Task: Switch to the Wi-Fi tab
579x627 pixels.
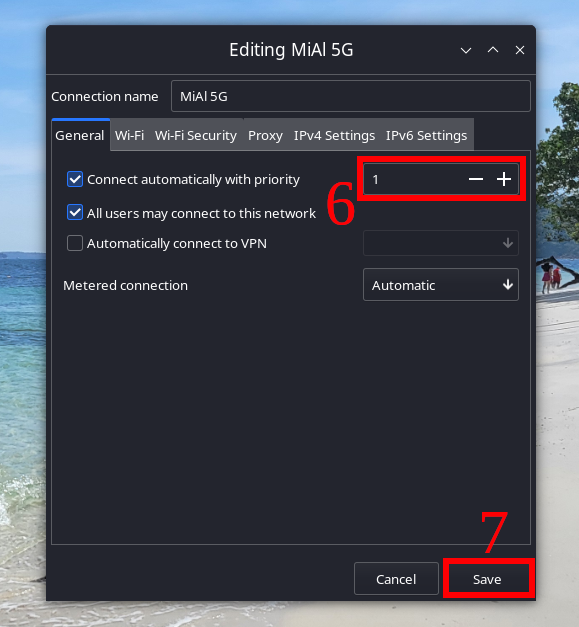Action: (x=130, y=136)
